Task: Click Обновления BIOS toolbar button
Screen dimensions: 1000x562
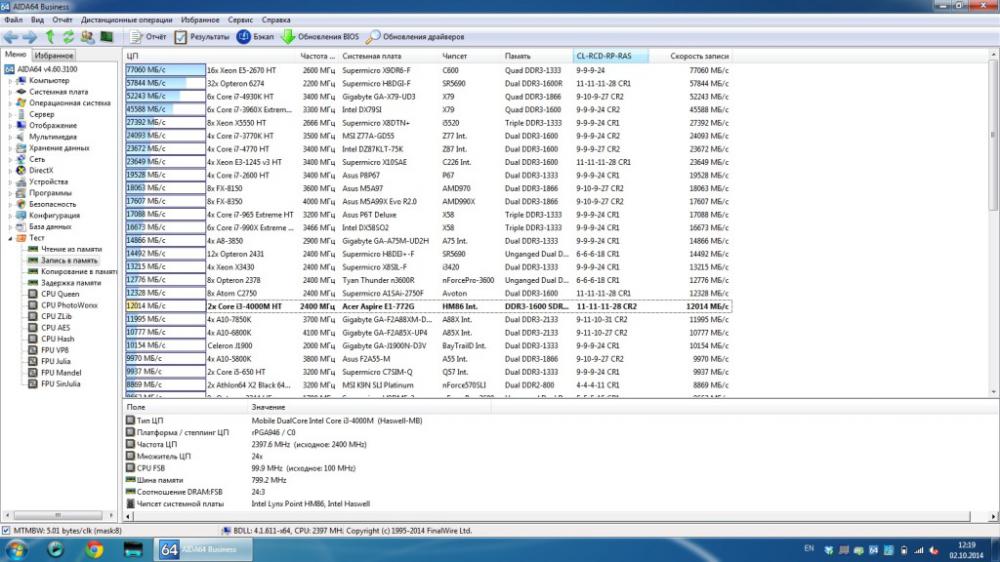Action: point(320,37)
